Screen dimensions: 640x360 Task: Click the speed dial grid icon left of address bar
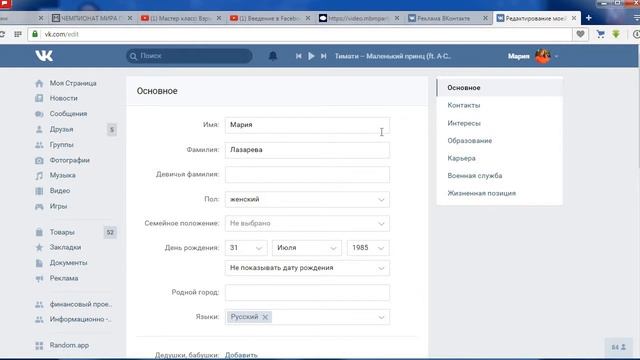[x=18, y=34]
